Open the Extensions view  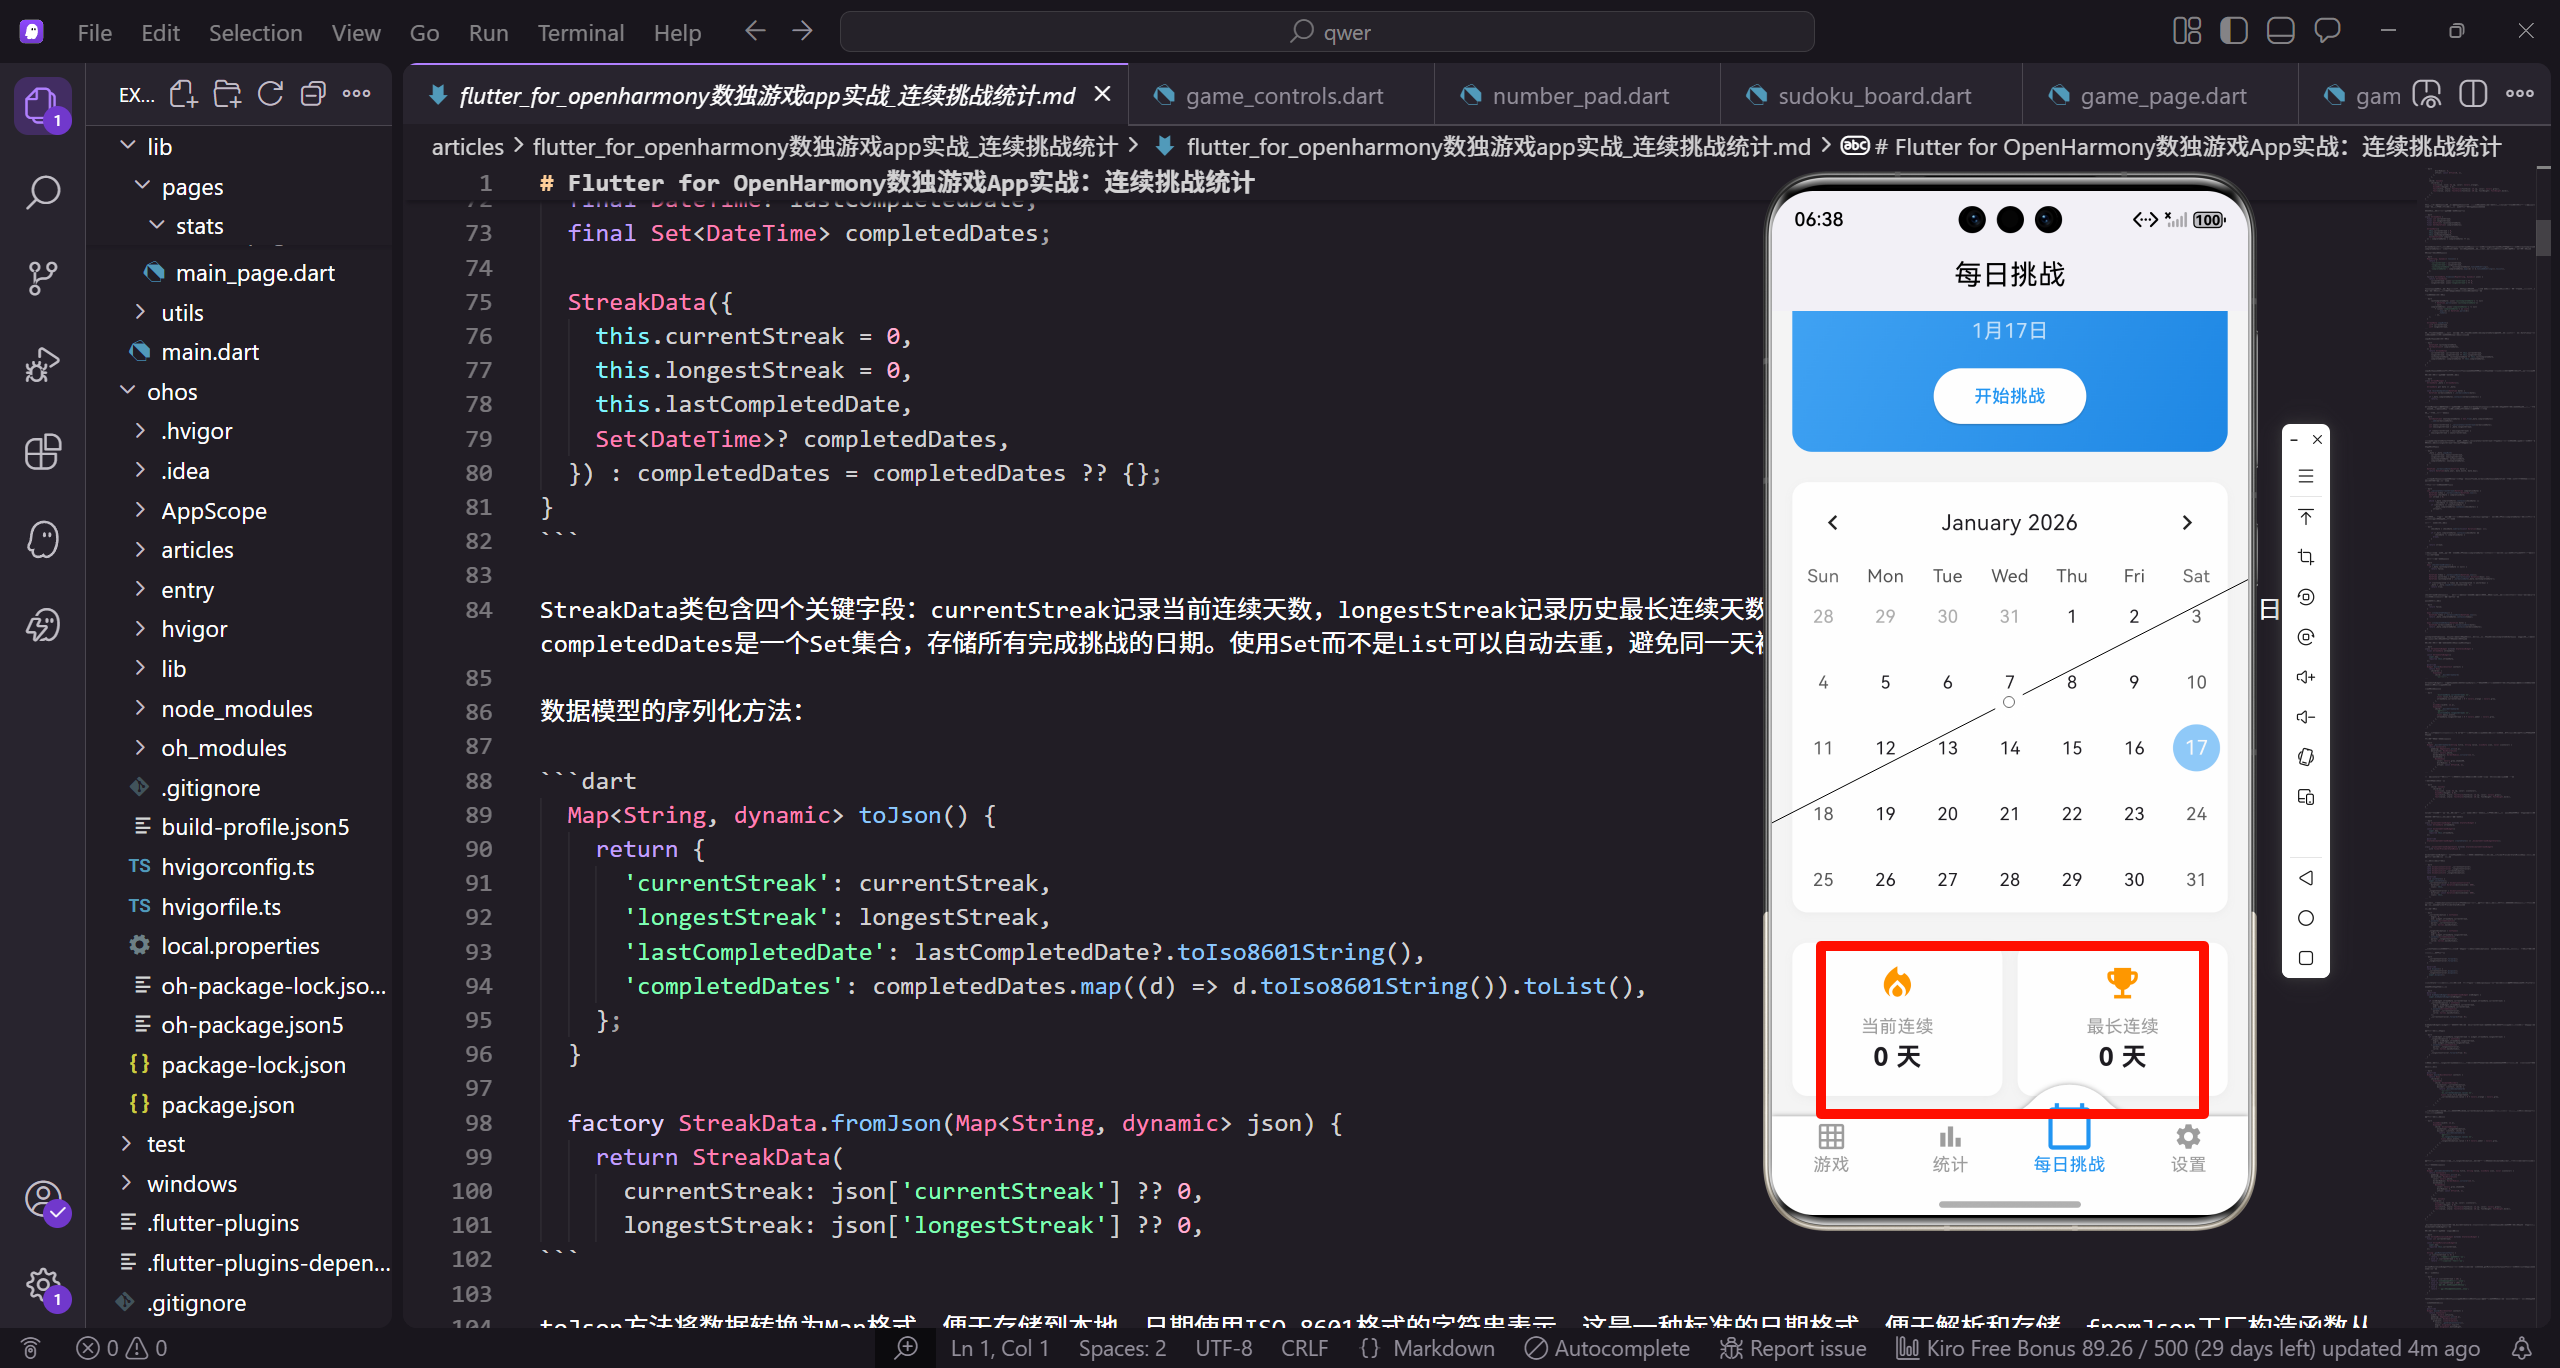click(x=43, y=452)
